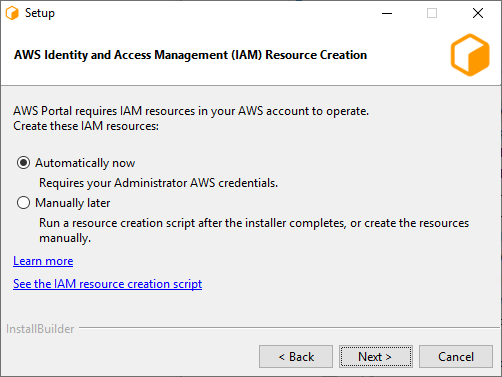Image resolution: width=502 pixels, height=377 pixels.
Task: Click the large orange cube logo in header
Action: (x=470, y=55)
